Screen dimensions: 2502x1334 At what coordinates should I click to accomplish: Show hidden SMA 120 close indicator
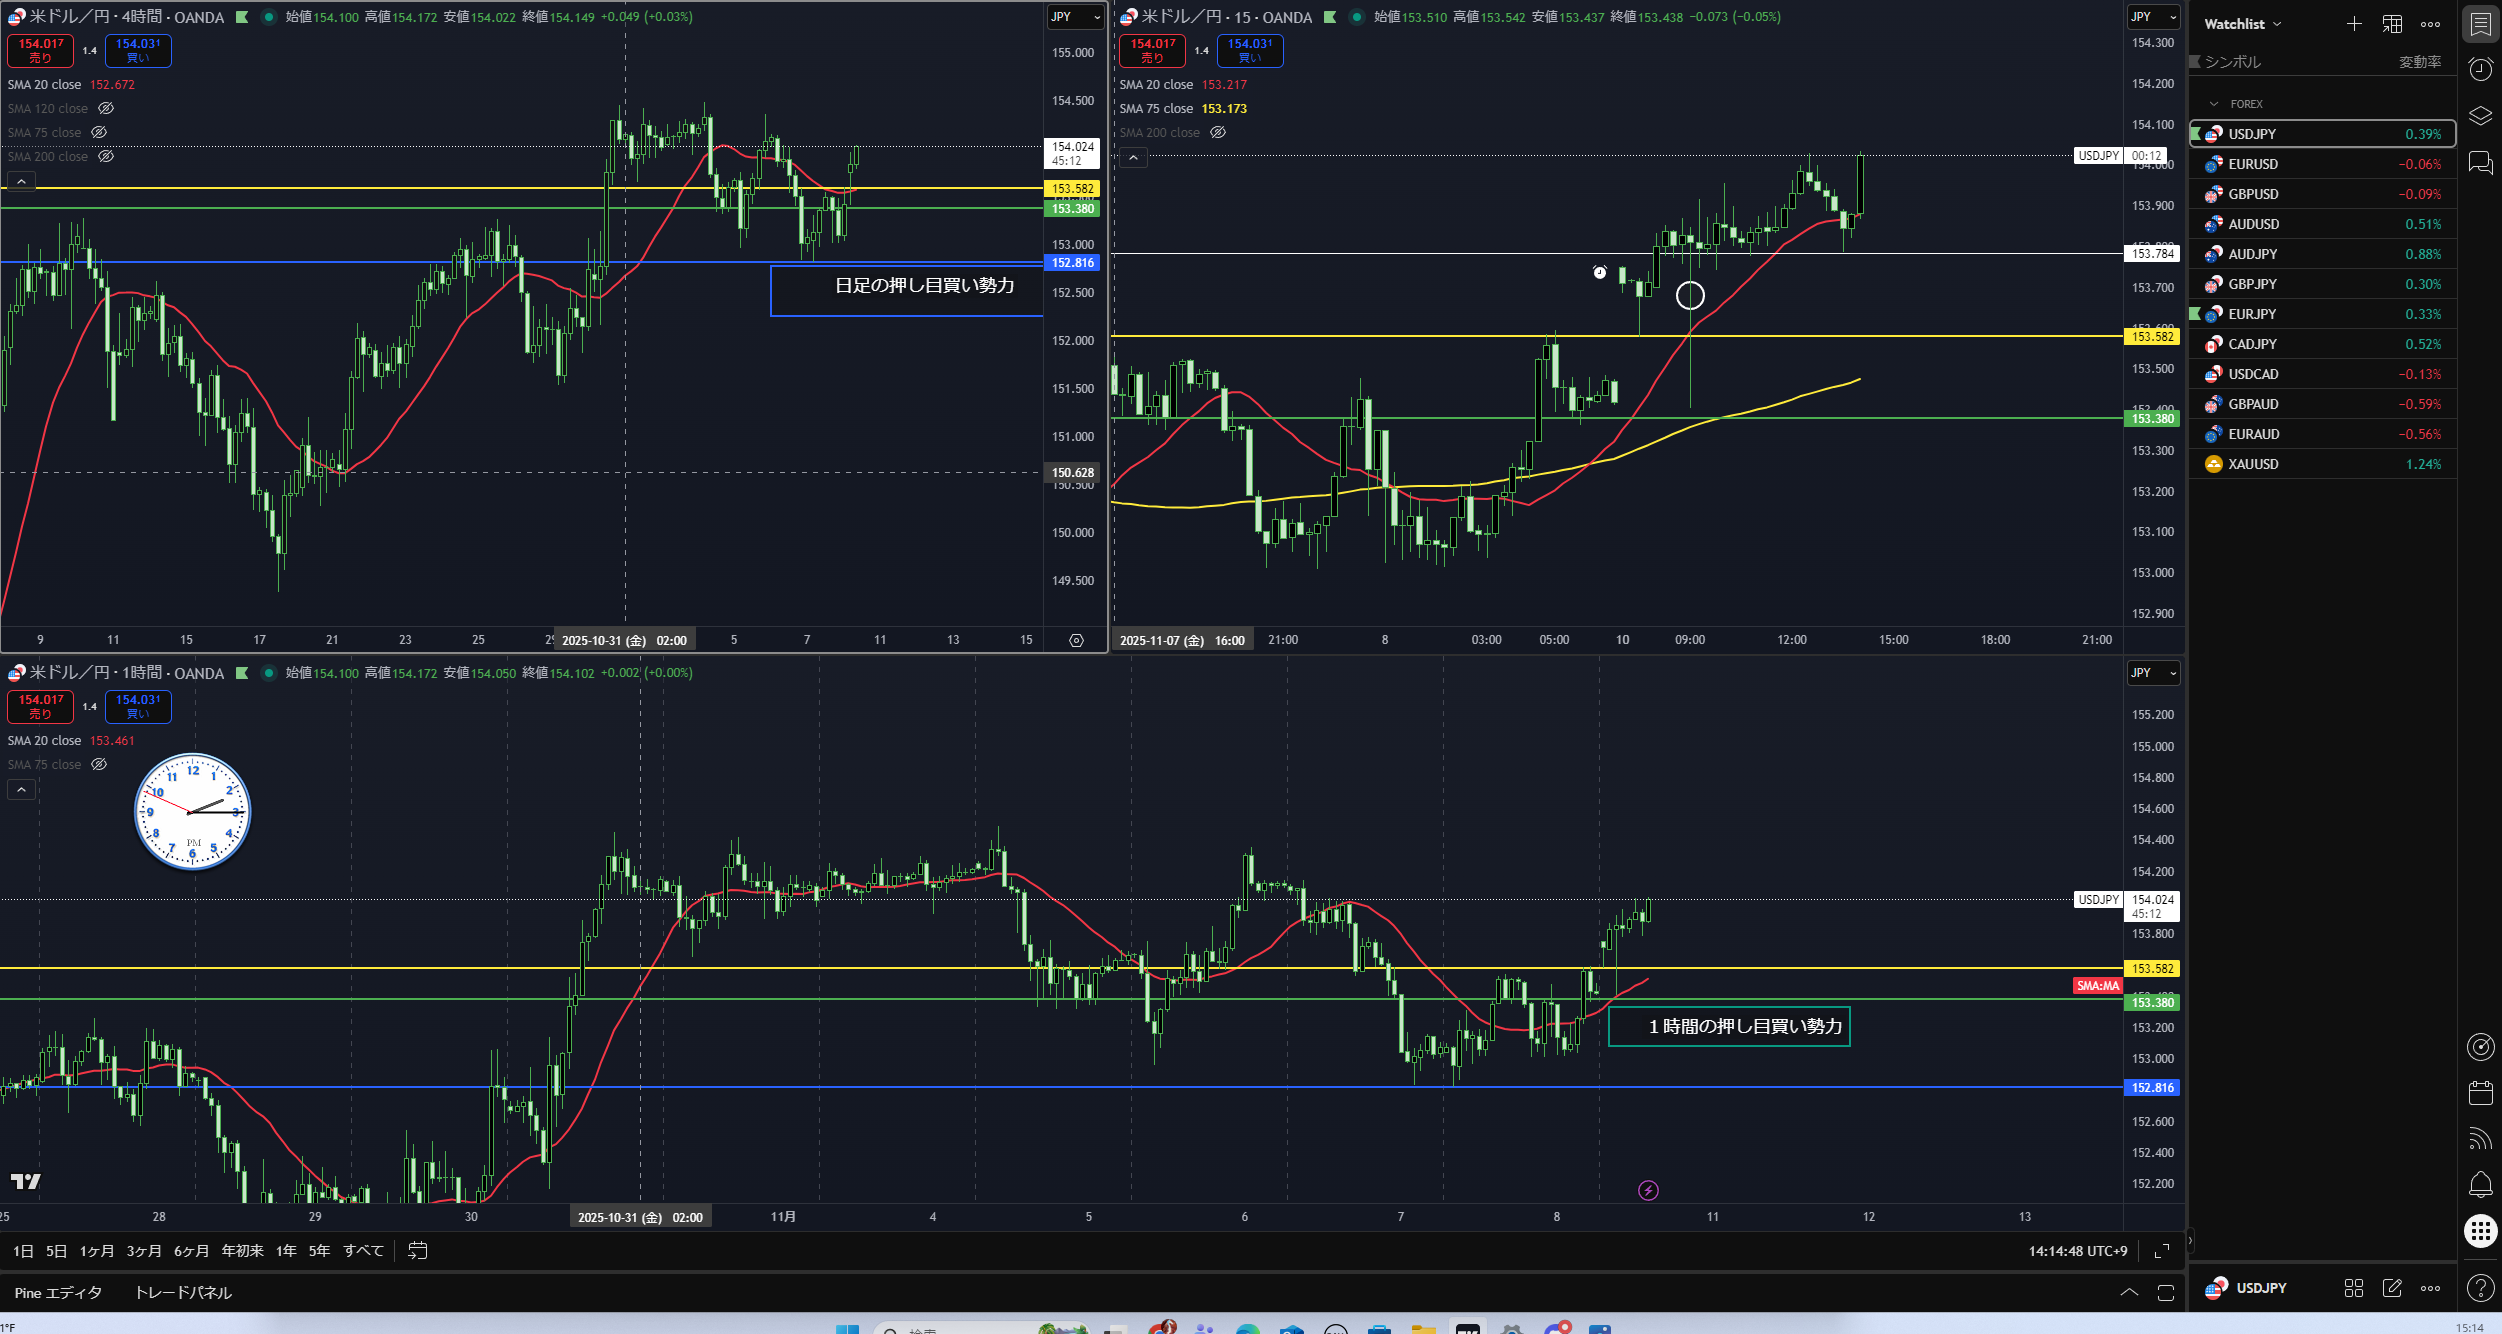coord(106,108)
